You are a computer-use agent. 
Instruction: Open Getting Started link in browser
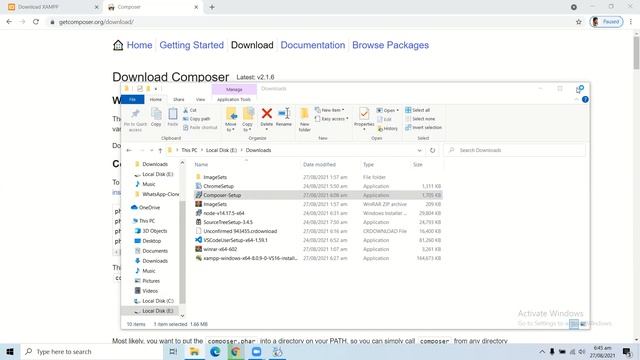point(191,45)
